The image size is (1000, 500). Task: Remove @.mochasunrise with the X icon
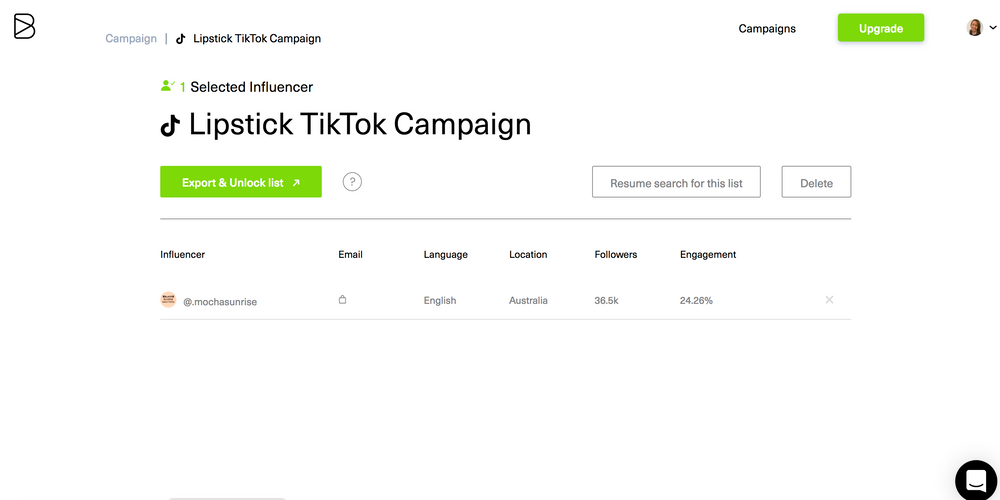[x=829, y=300]
